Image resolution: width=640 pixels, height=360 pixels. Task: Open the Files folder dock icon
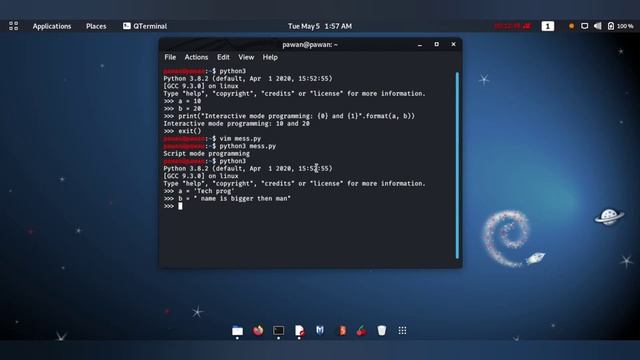[237, 330]
